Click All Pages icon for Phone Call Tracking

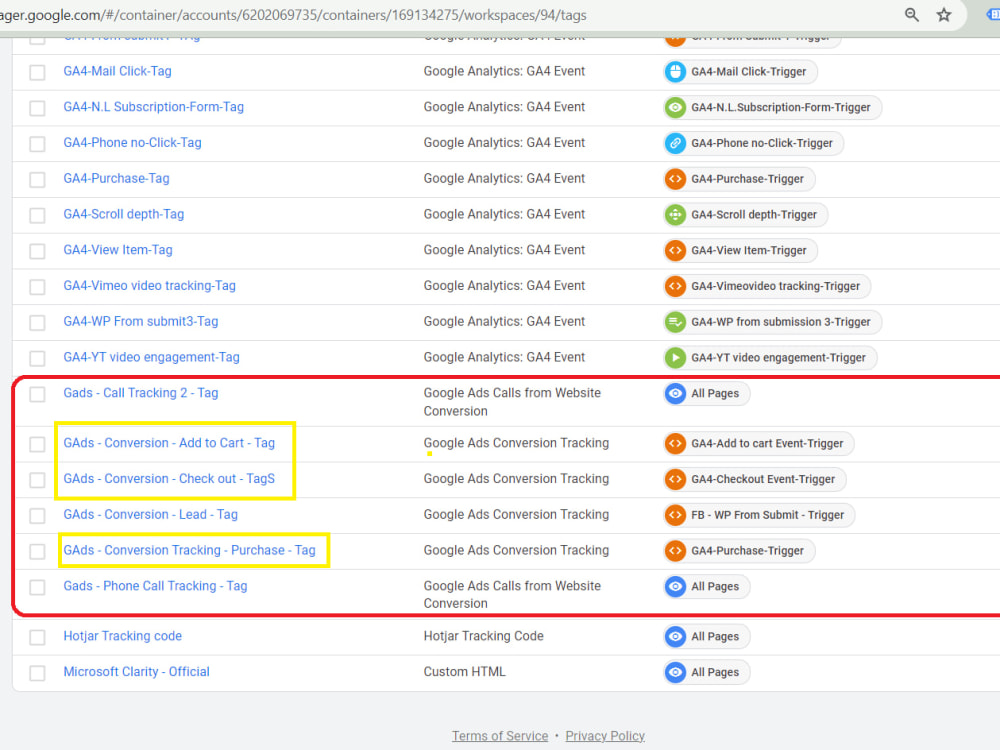click(x=675, y=586)
